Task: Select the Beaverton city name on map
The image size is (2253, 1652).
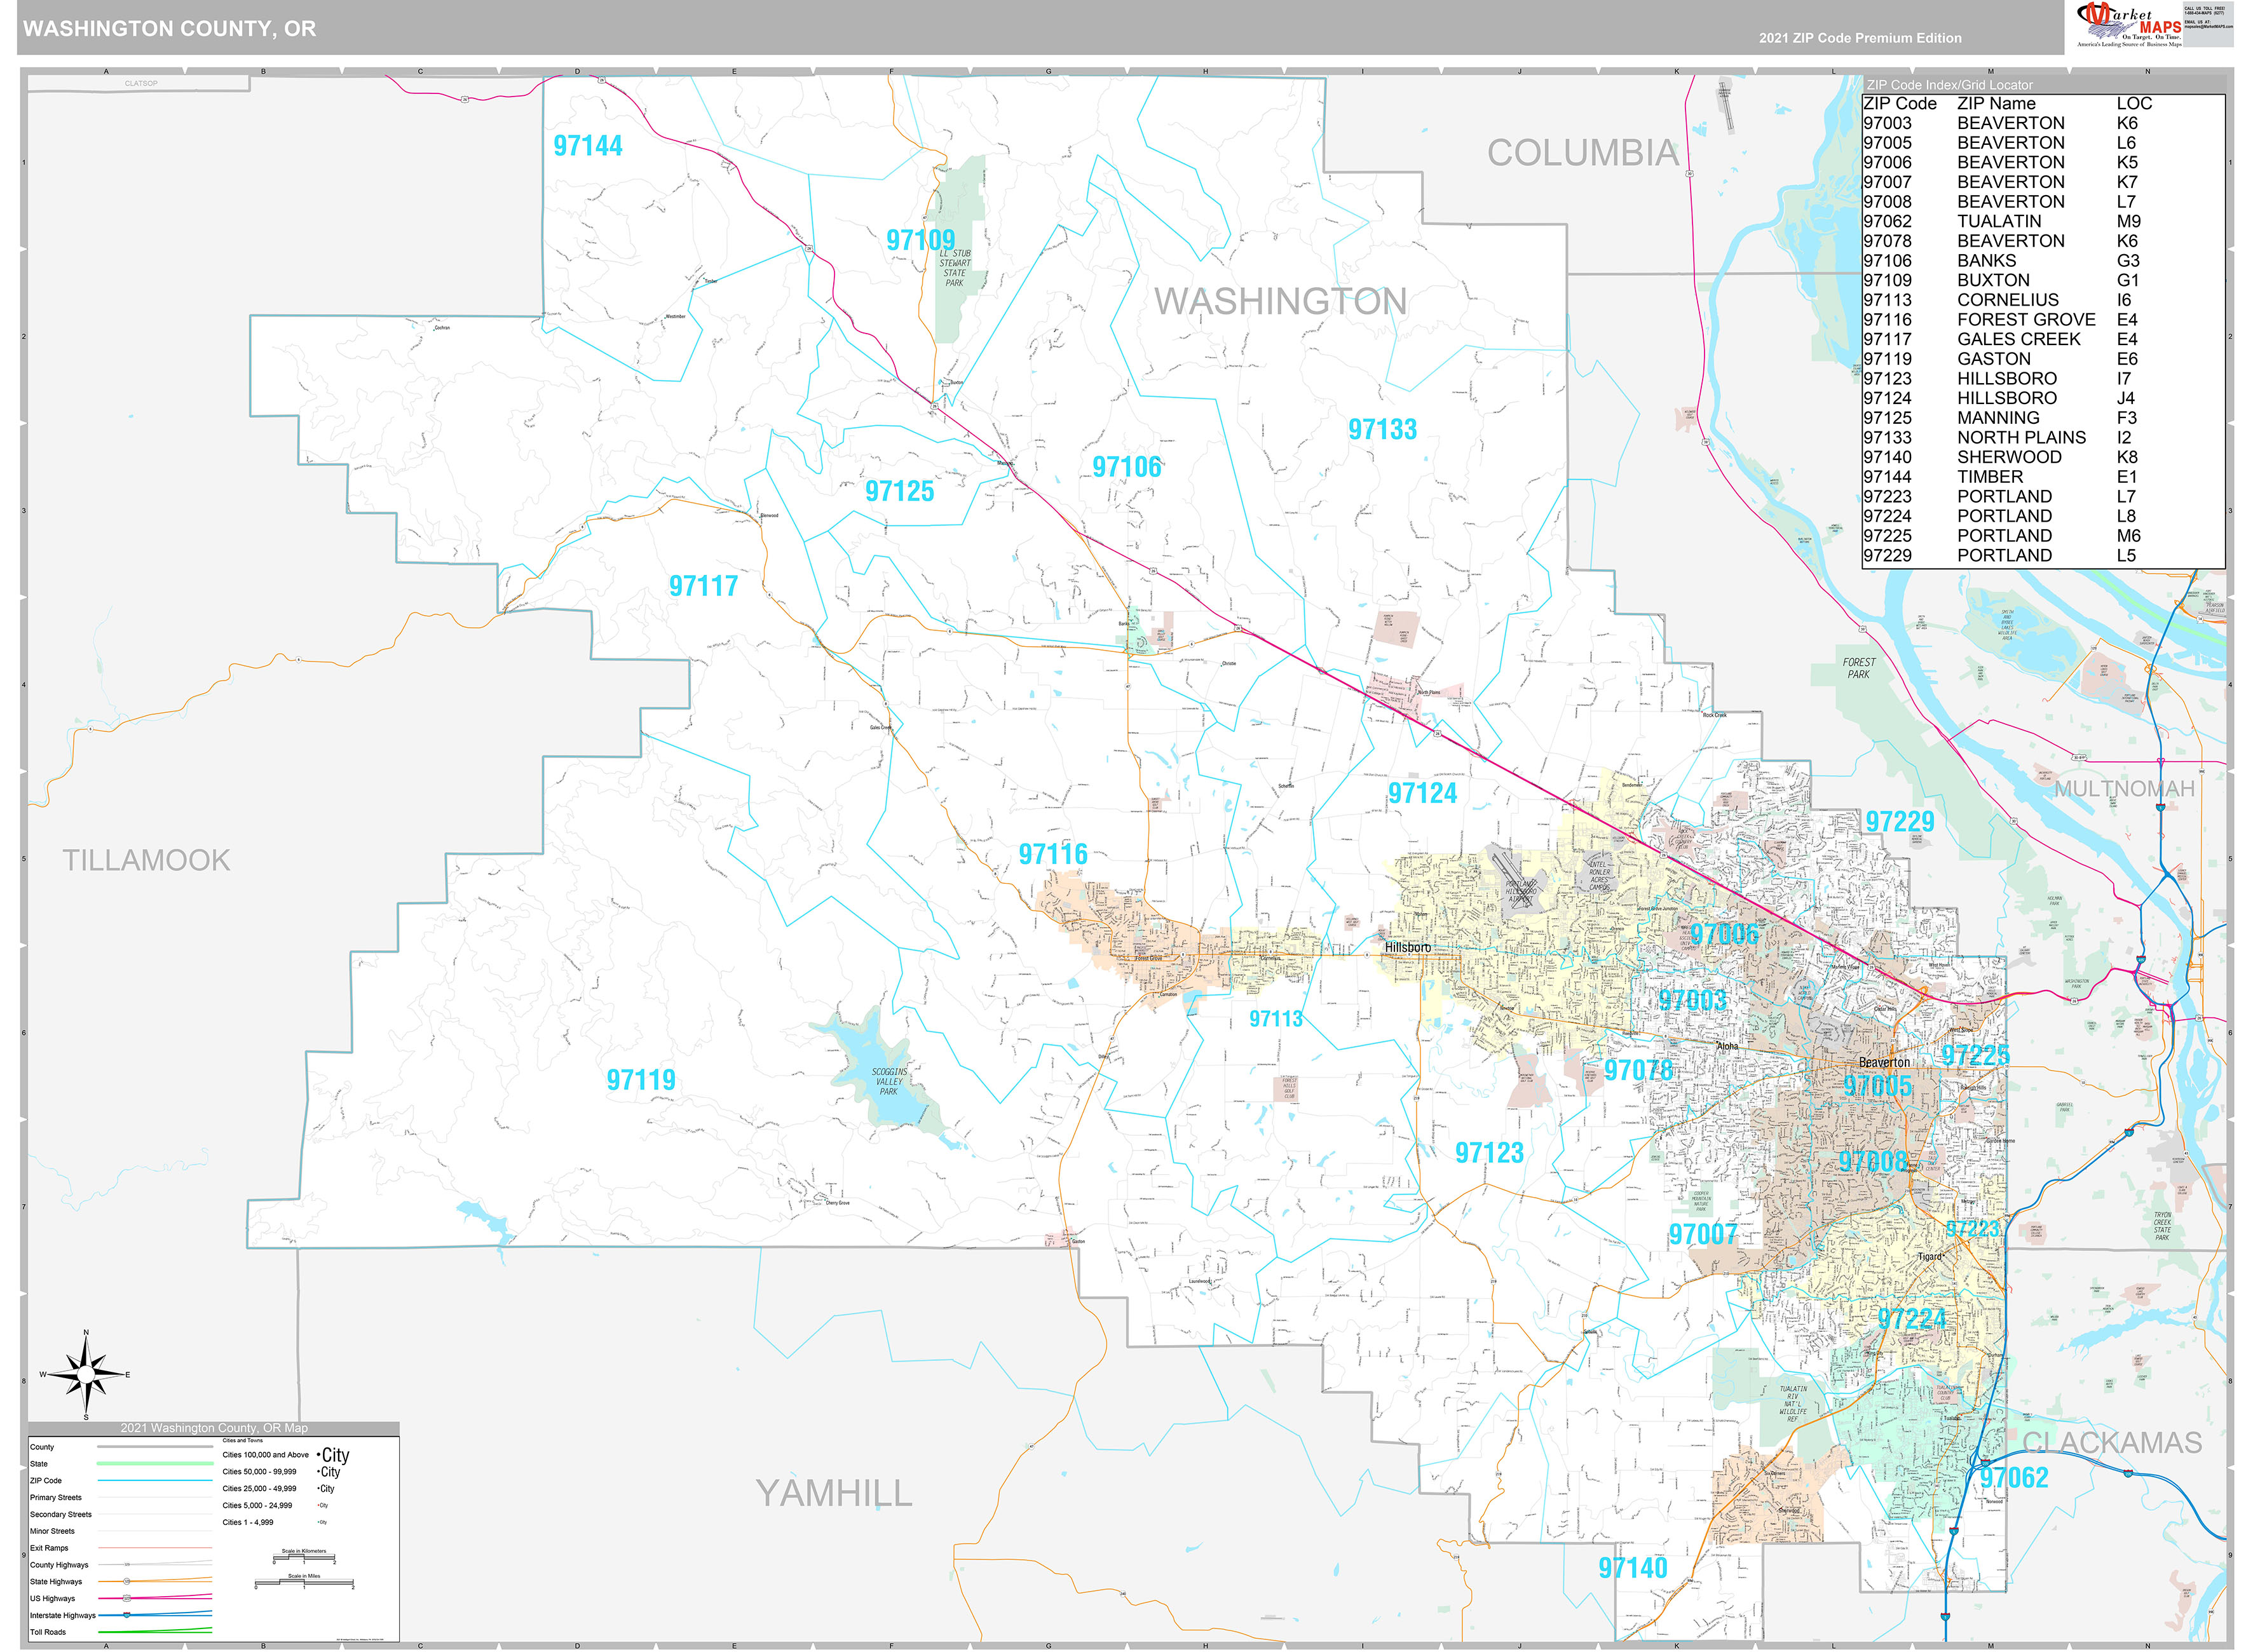Action: 1884,1062
